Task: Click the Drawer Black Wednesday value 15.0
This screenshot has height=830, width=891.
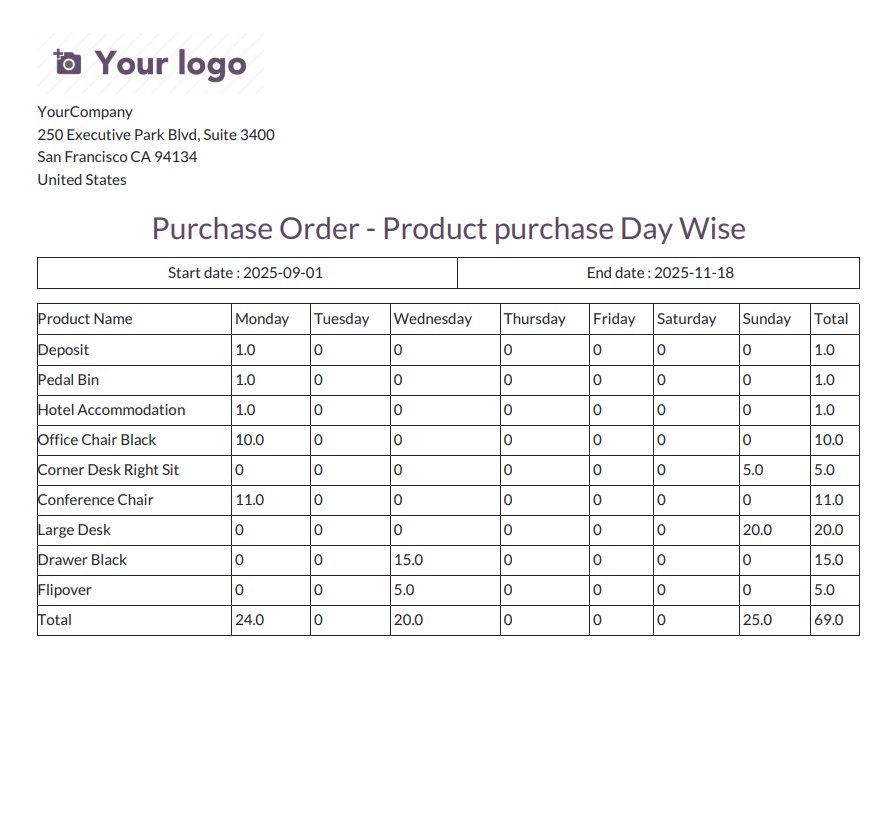Action: point(409,560)
